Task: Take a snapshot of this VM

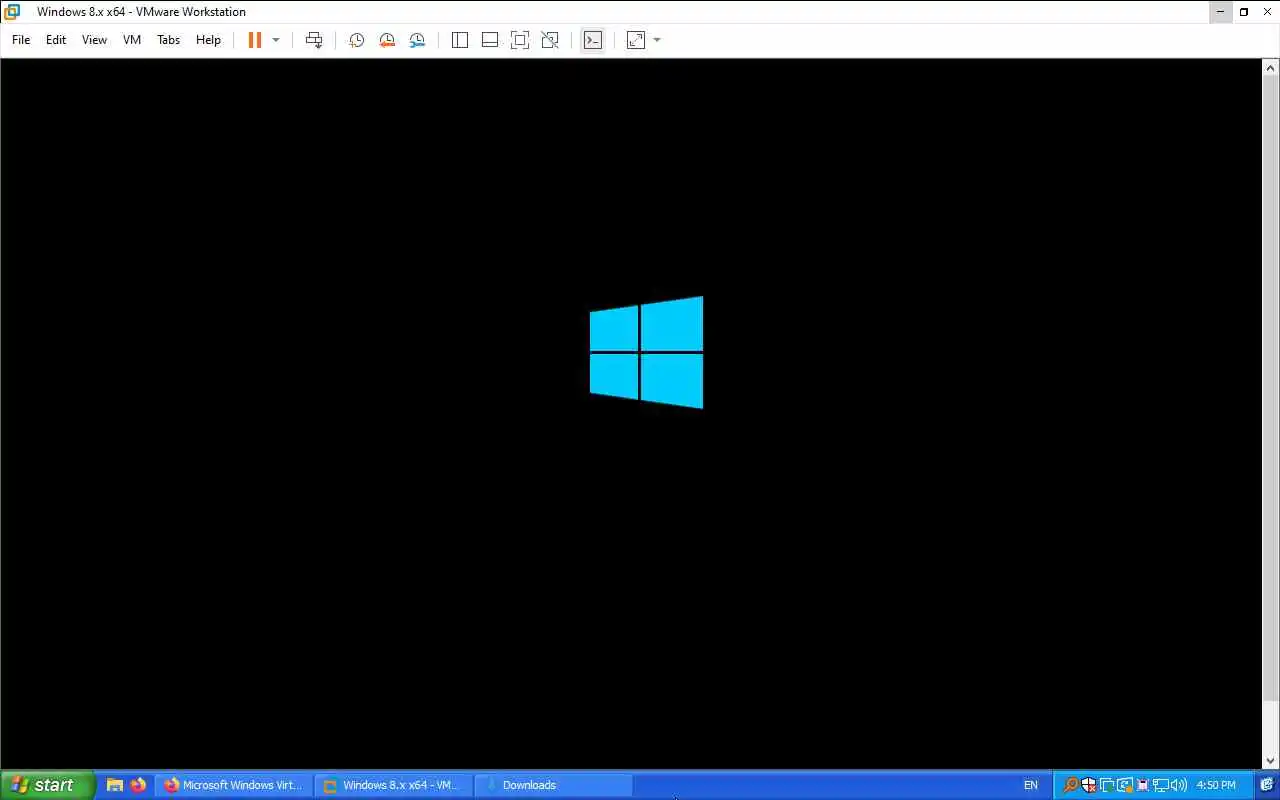Action: (356, 40)
